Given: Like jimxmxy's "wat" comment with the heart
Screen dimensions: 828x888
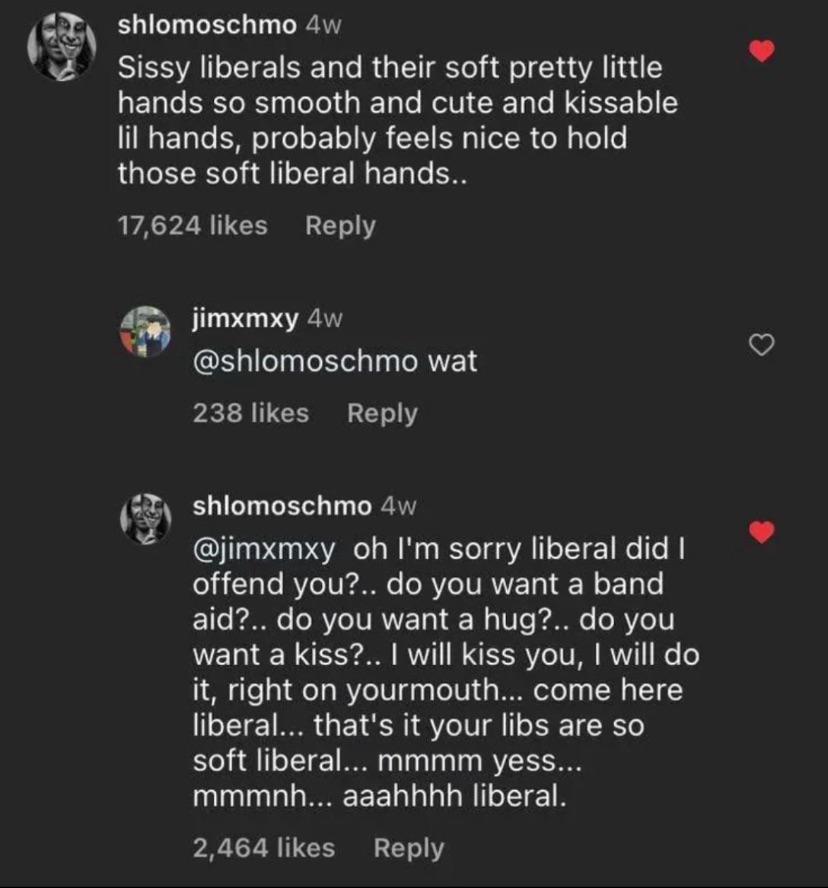Looking at the screenshot, I should [x=763, y=345].
